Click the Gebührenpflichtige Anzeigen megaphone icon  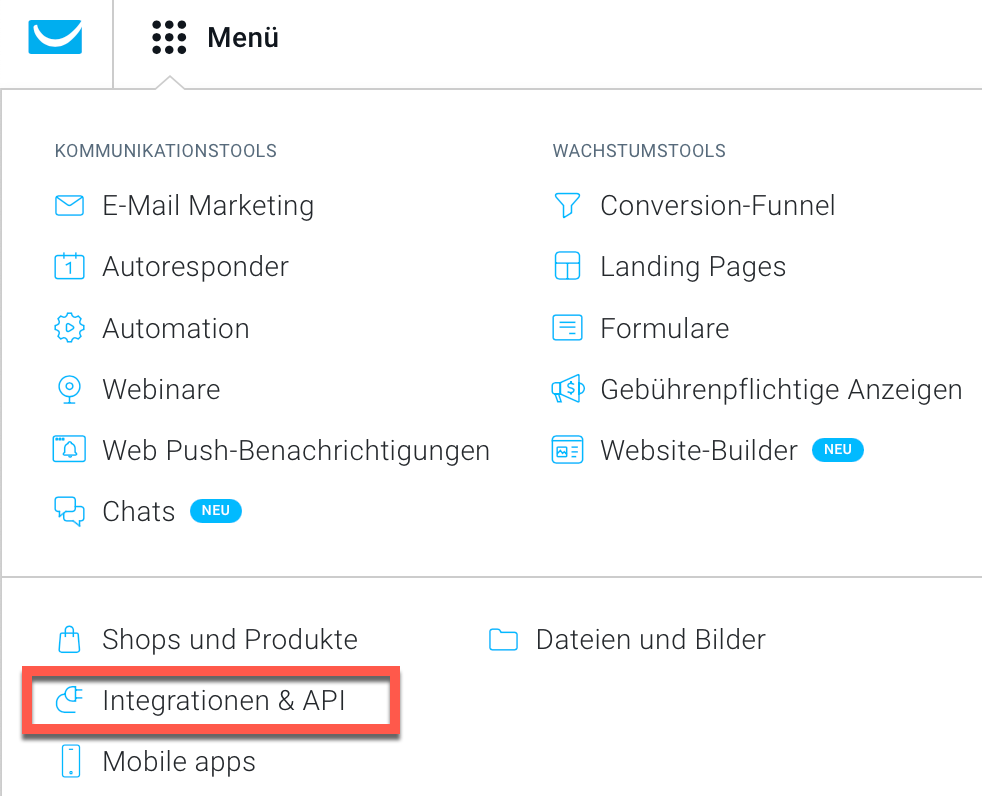point(568,390)
